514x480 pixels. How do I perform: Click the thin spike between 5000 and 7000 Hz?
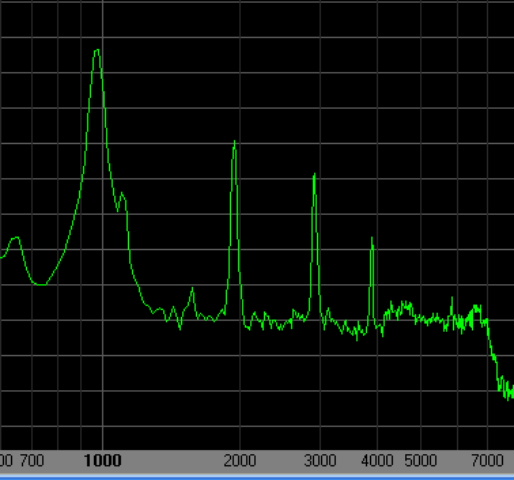pos(452,299)
